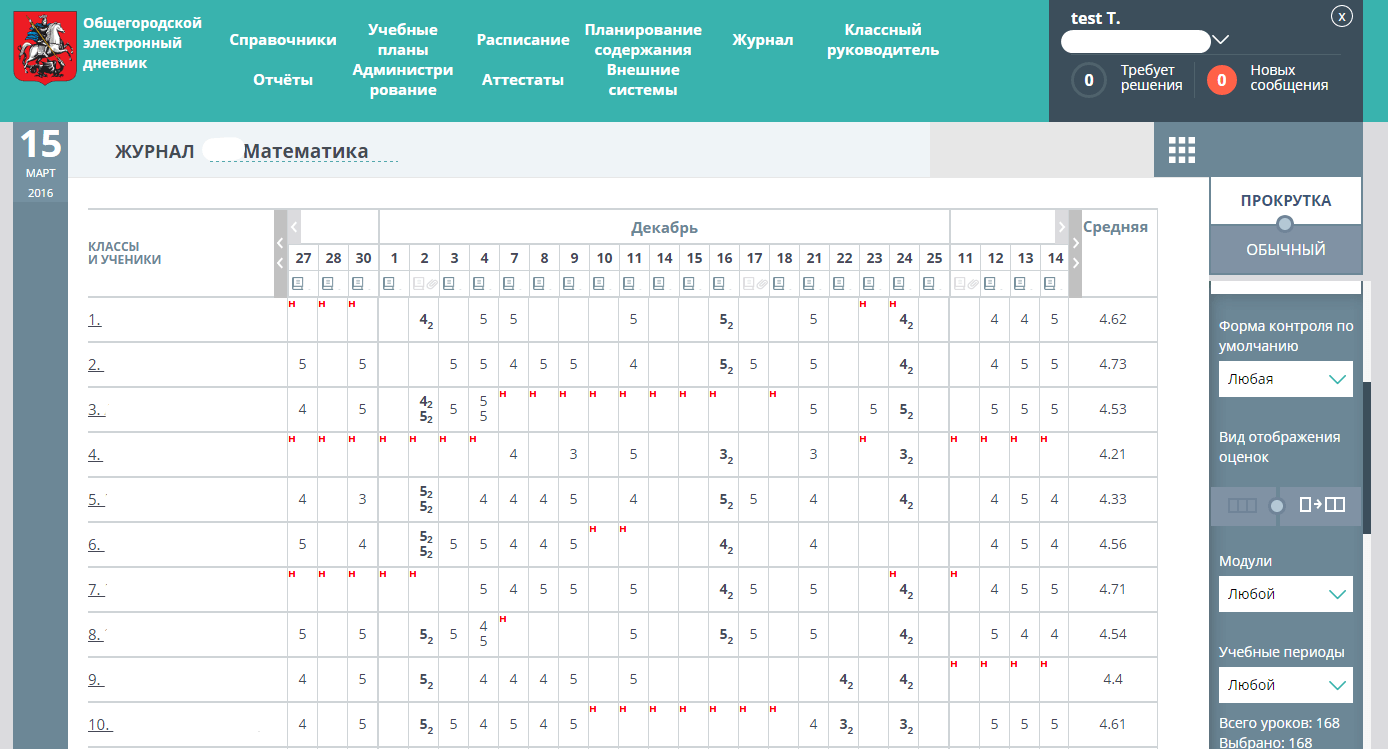Open 'Форма контроля по умолчанию' dropdown
Screen dimensions: 1388x749
pos(1286,379)
